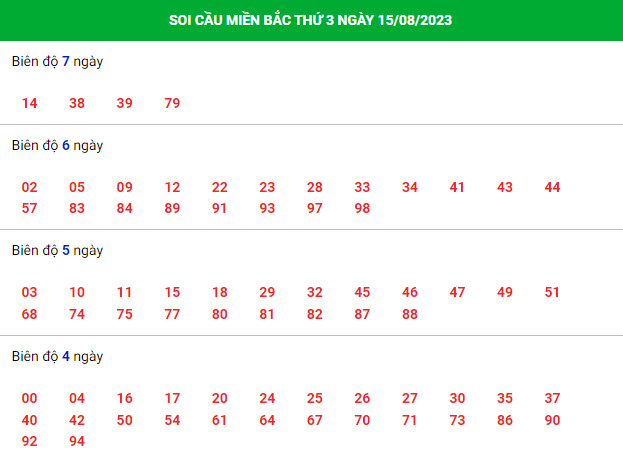The image size is (623, 459).
Task: Select number 44 in the 6-day group
Action: 552,187
